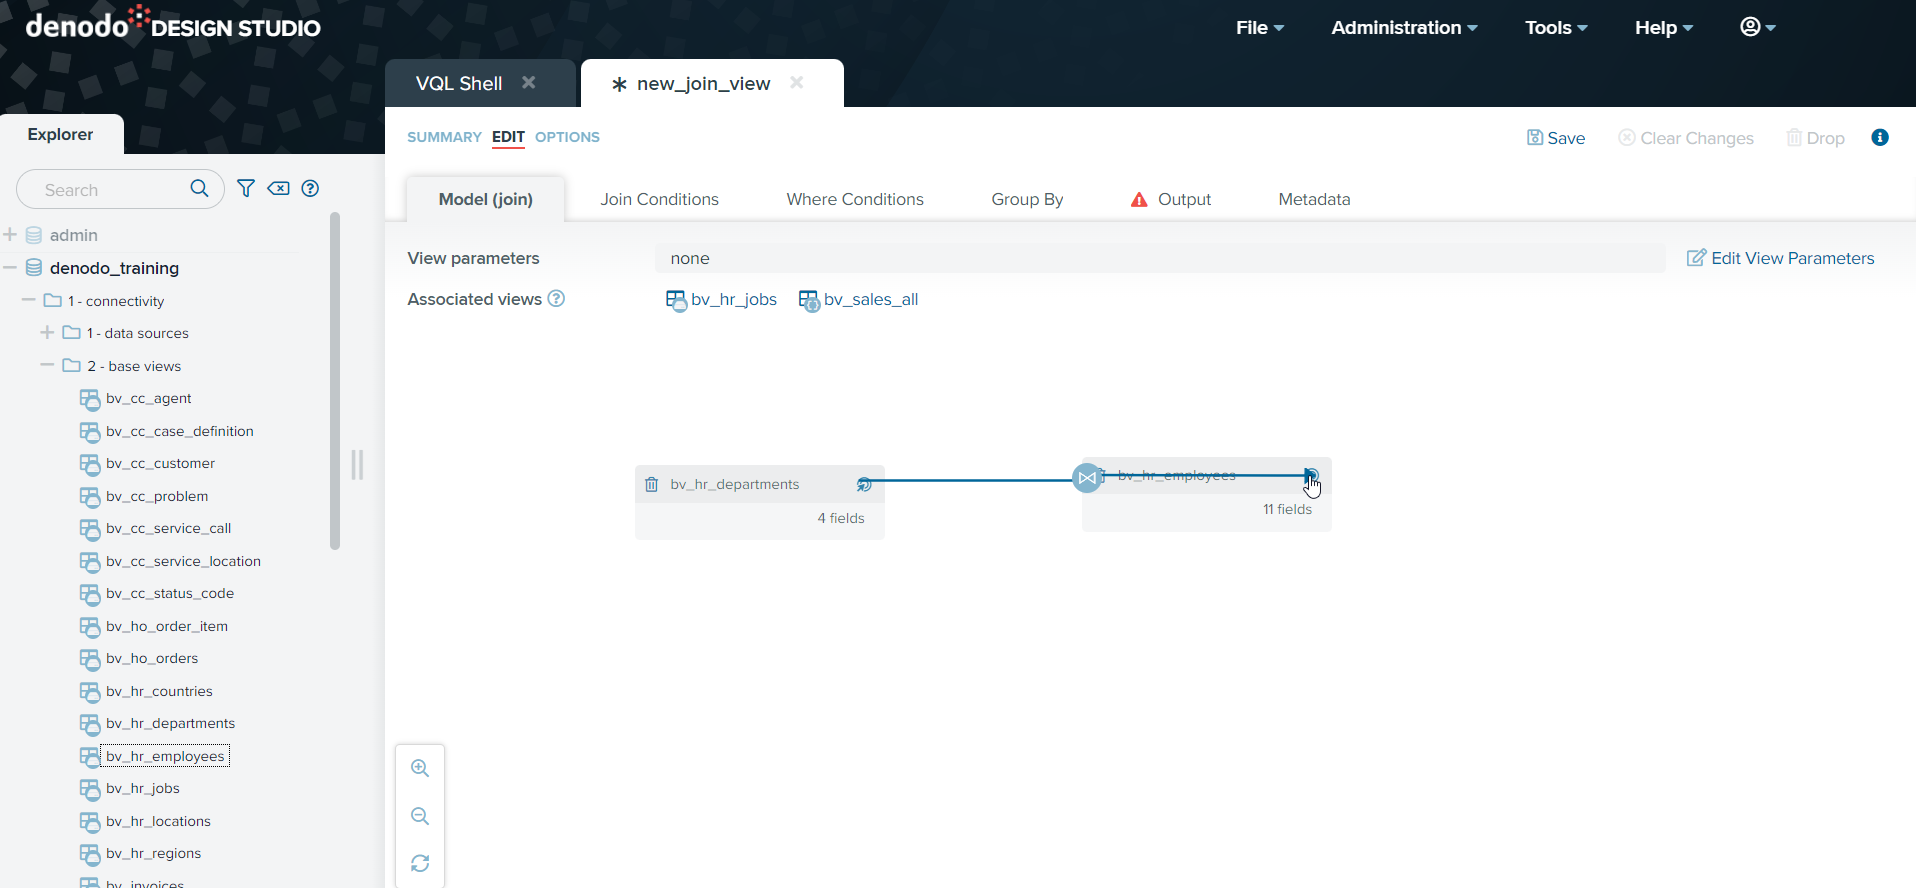1916x888 pixels.
Task: Click the clear search icon beside filter
Action: coord(278,188)
